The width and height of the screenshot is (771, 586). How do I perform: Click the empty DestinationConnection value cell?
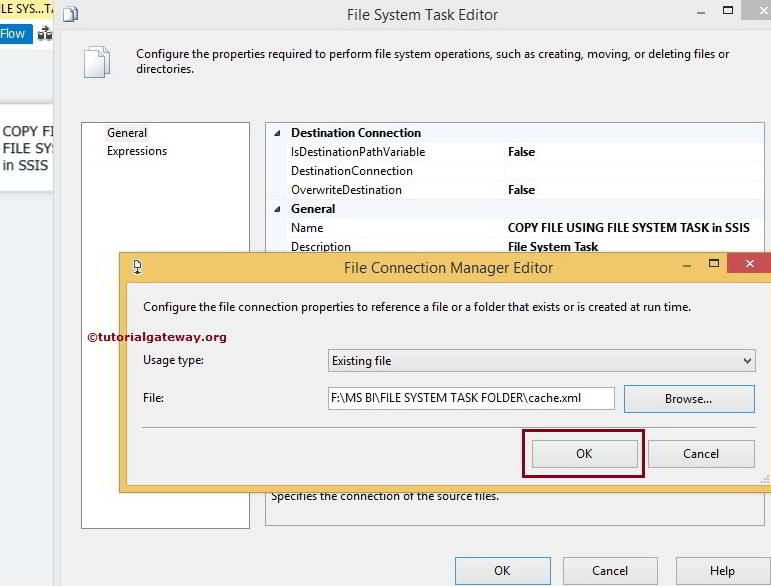coord(634,171)
